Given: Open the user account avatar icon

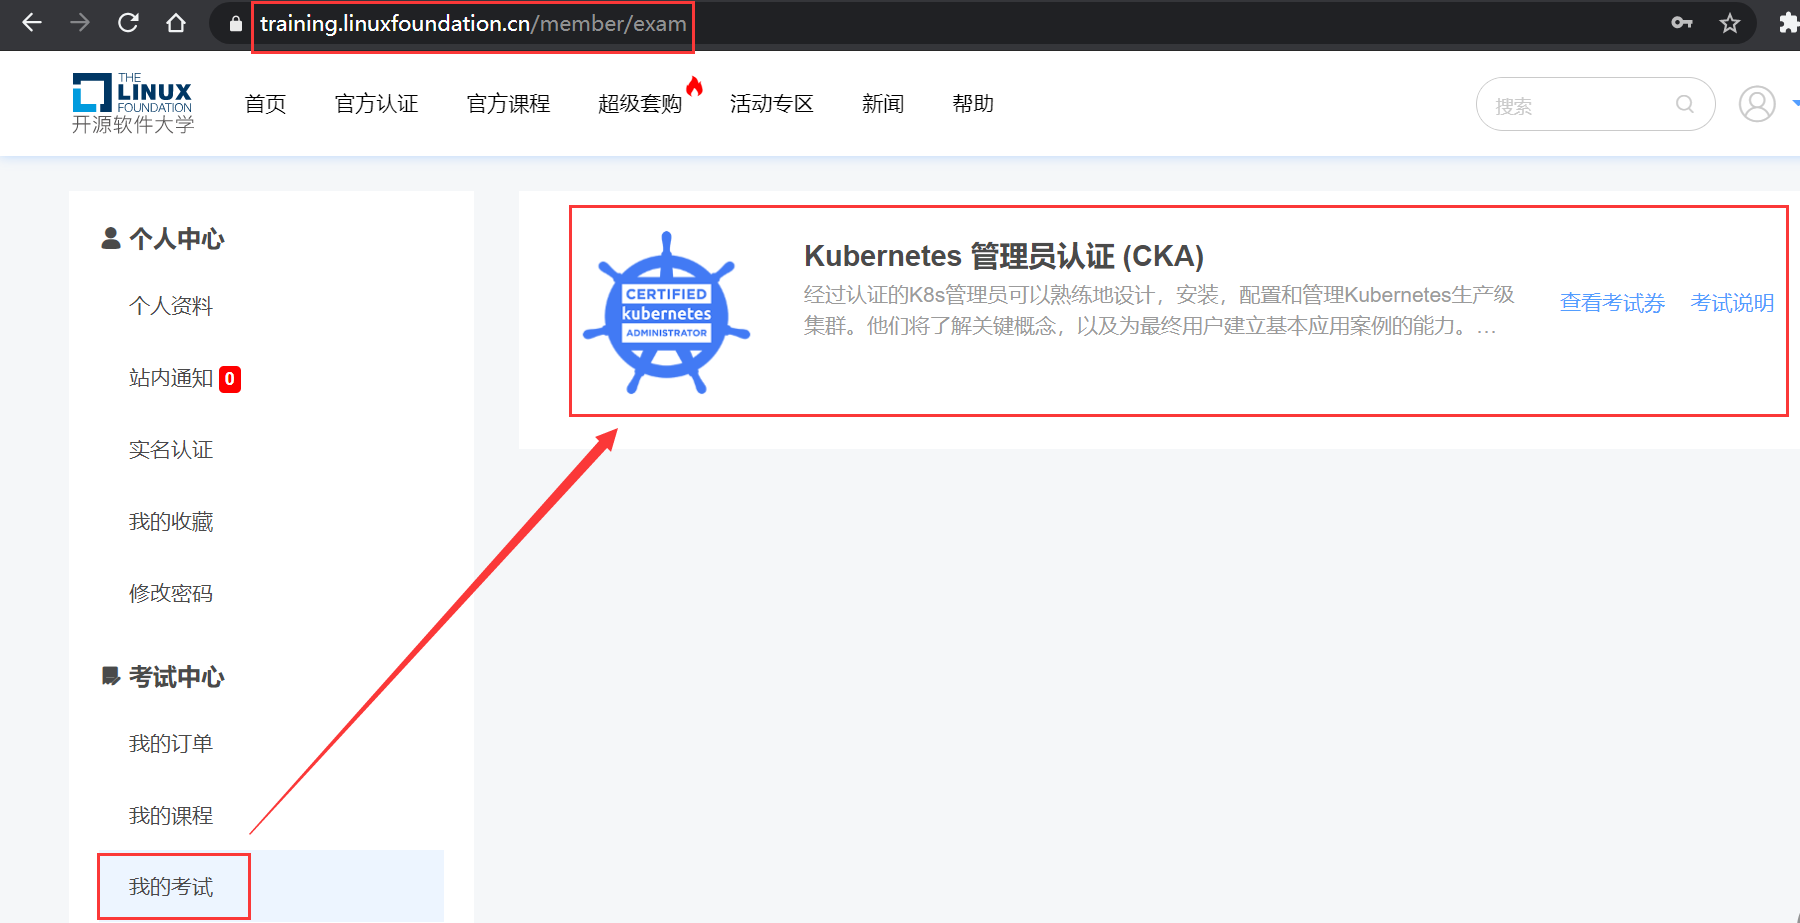Looking at the screenshot, I should [x=1757, y=104].
